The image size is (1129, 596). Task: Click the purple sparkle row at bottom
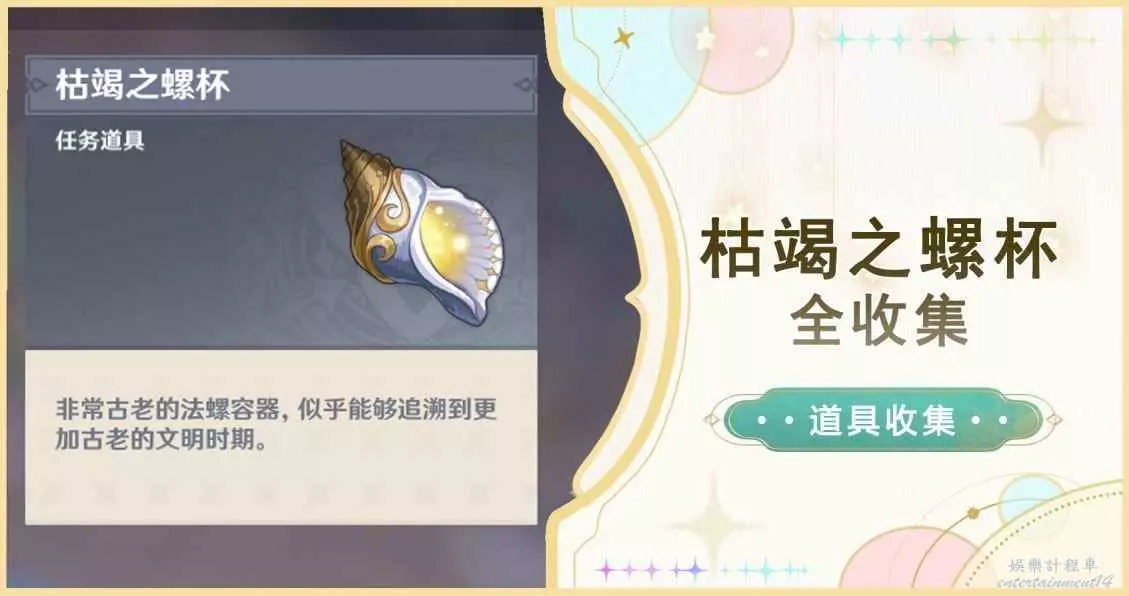(x=650, y=570)
